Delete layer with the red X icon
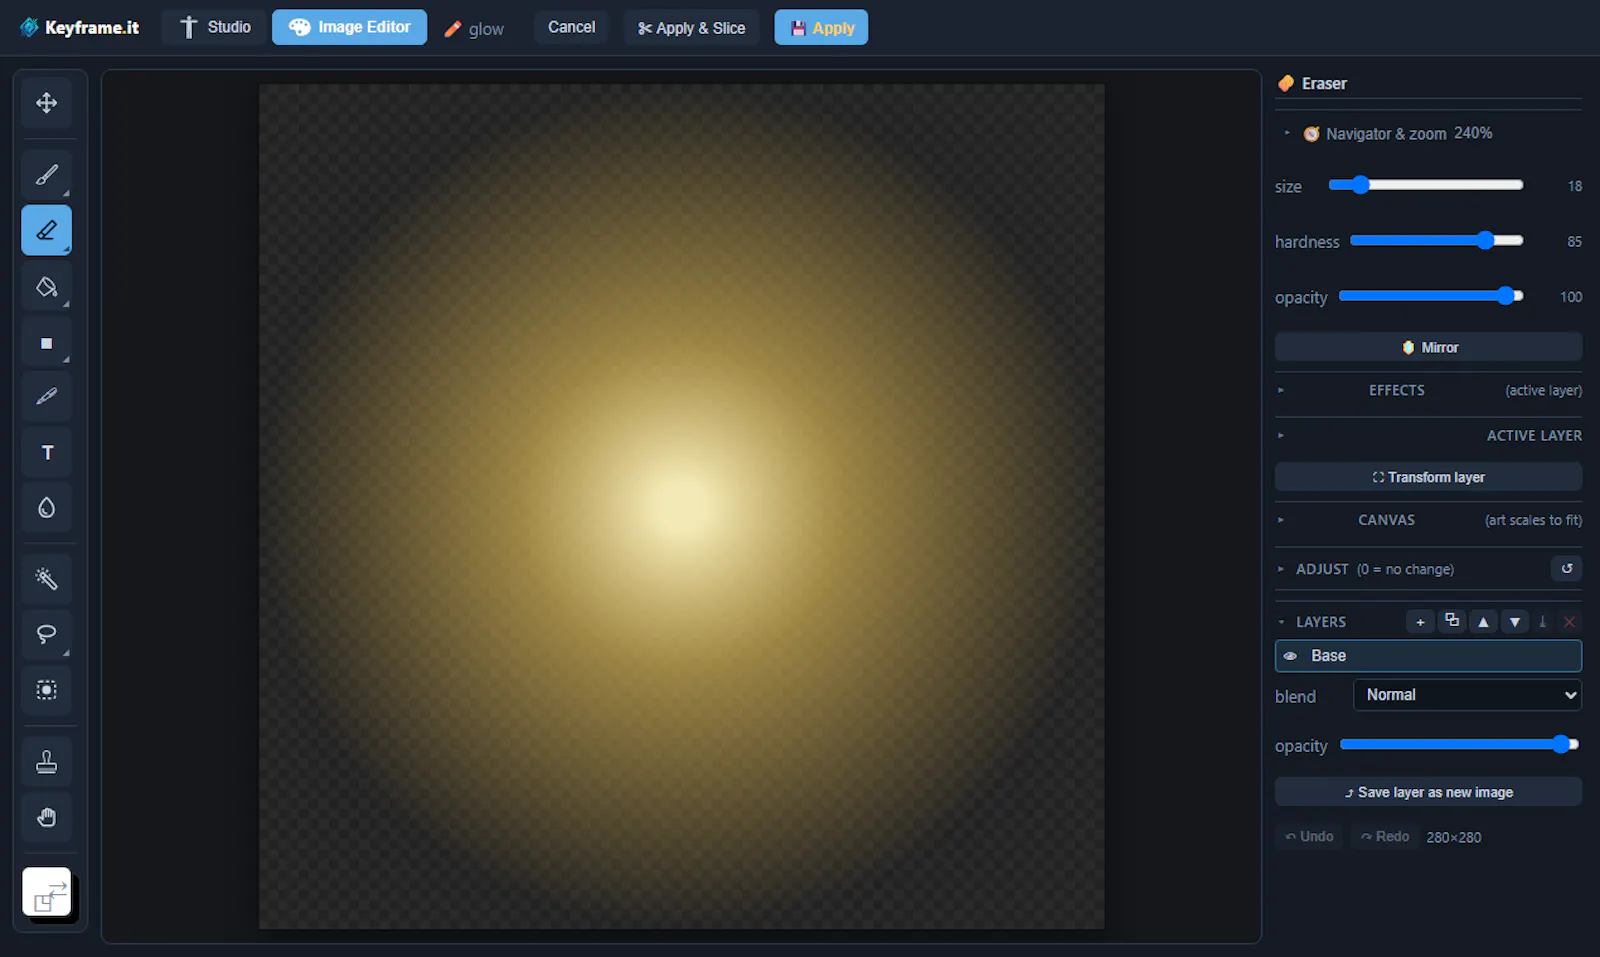Image resolution: width=1600 pixels, height=957 pixels. pyautogui.click(x=1570, y=622)
